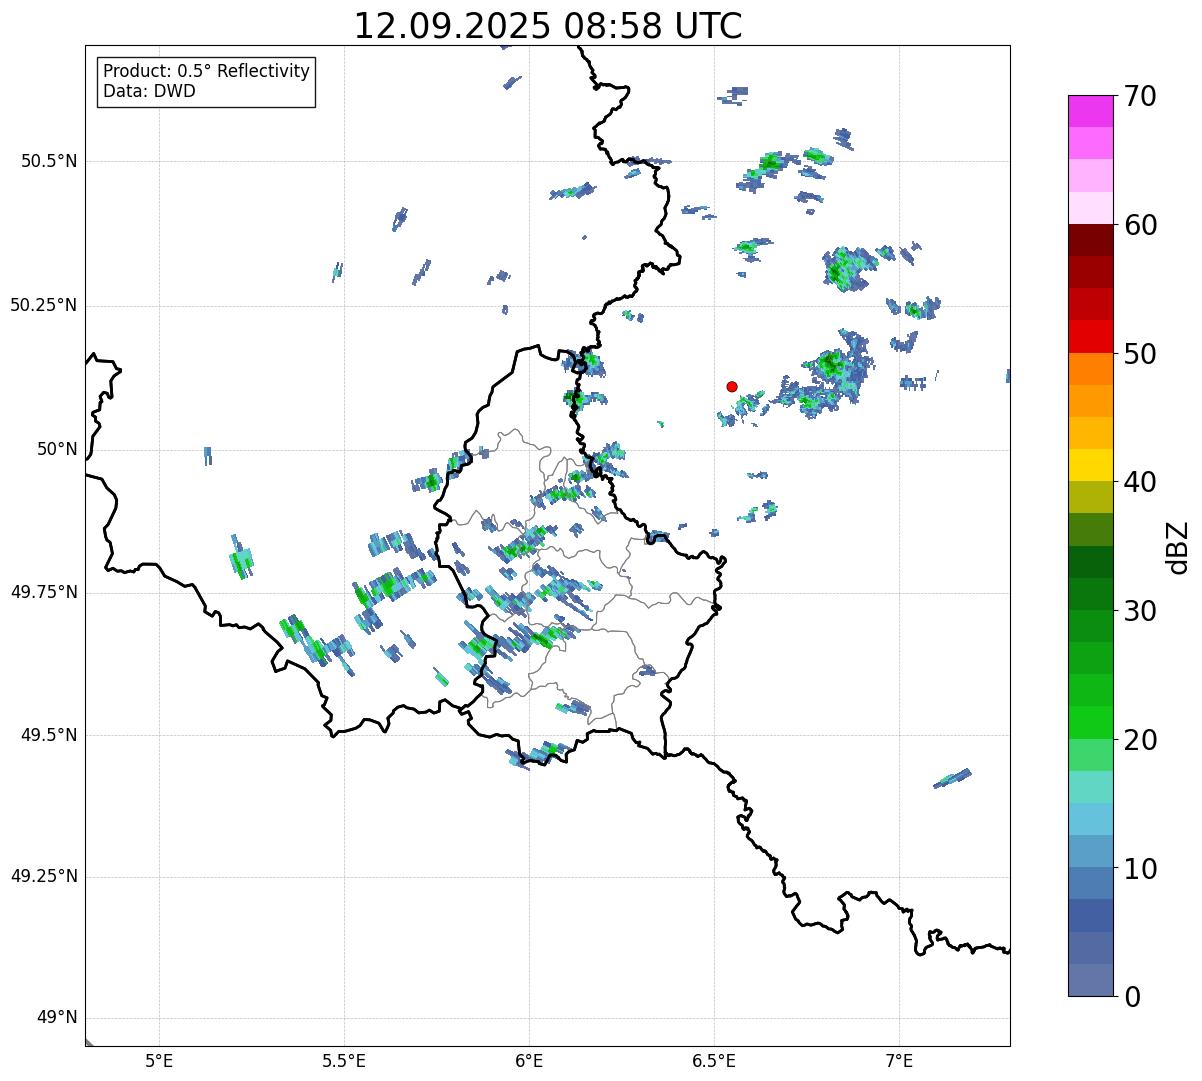Viewport: 1202px width, 1081px height.
Task: Click the isolated echo near 49.4°N 7.1°E
Action: coord(952,778)
